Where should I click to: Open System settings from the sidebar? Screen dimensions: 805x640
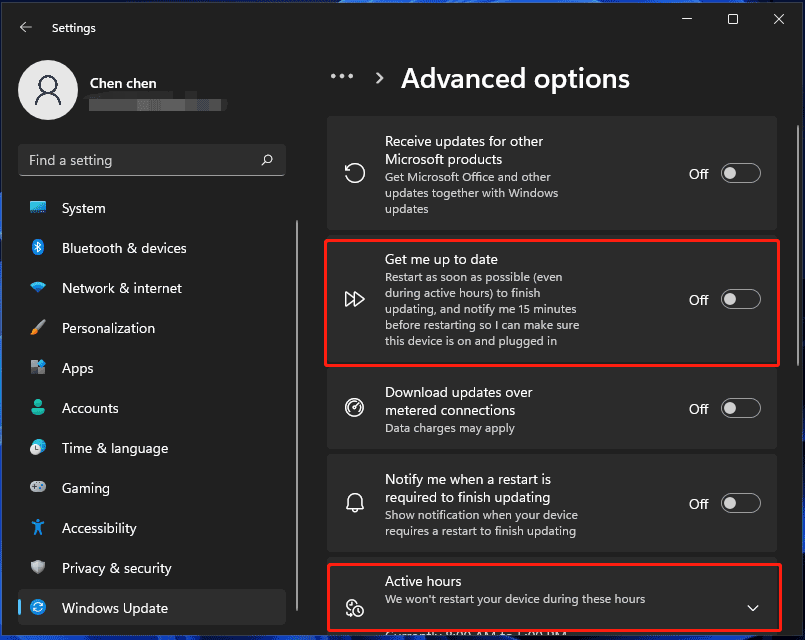click(83, 208)
